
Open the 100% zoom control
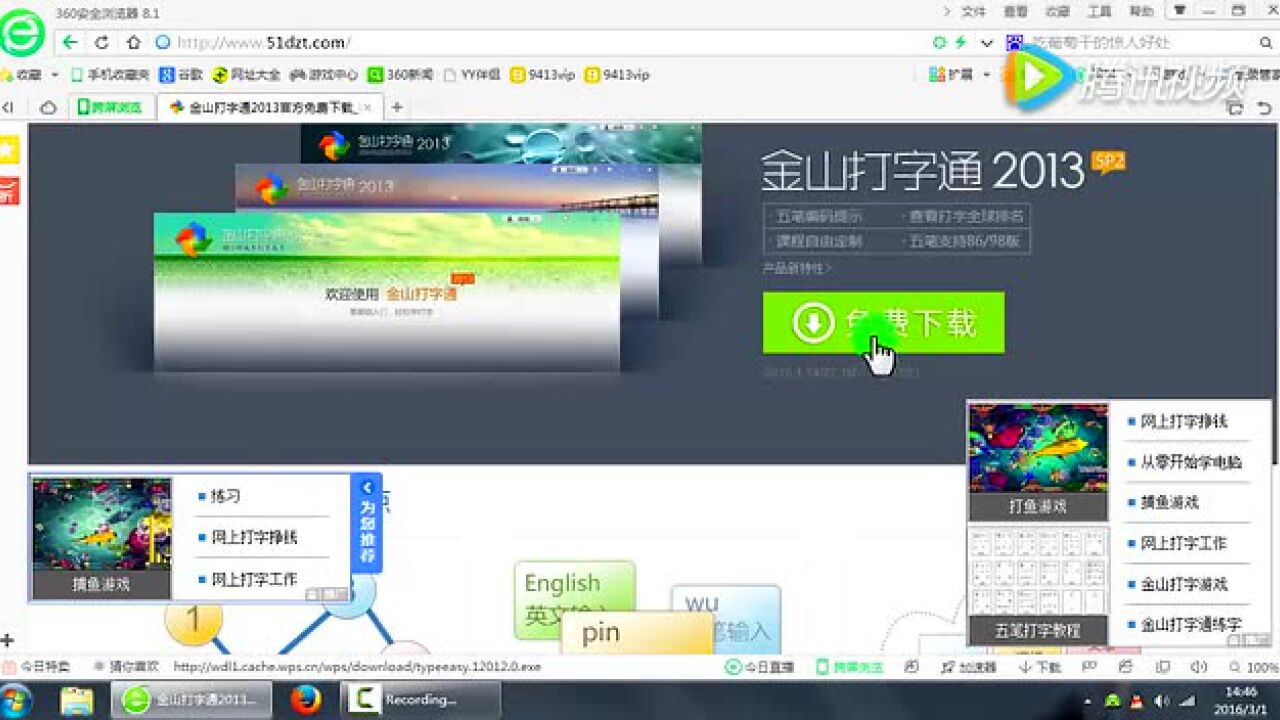(1254, 667)
